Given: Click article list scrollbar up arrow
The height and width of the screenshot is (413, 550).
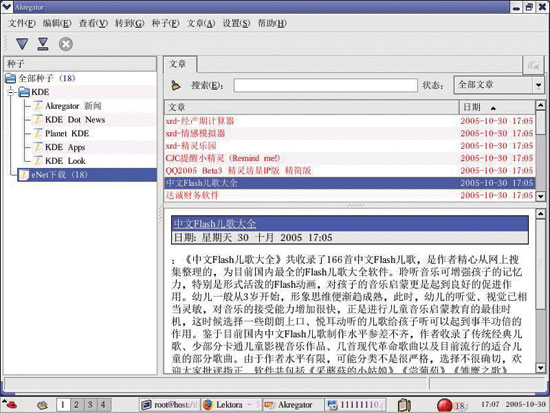Looking at the screenshot, I should coord(541,105).
